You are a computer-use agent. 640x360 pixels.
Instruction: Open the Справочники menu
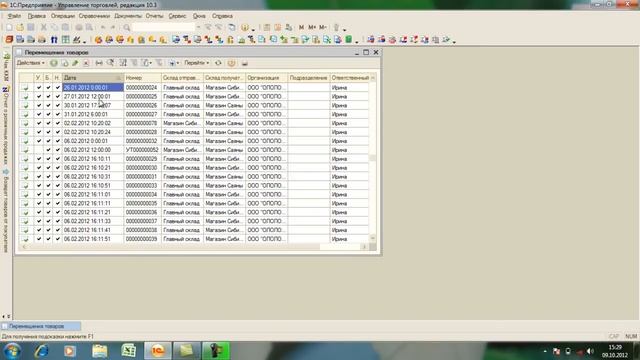point(94,16)
